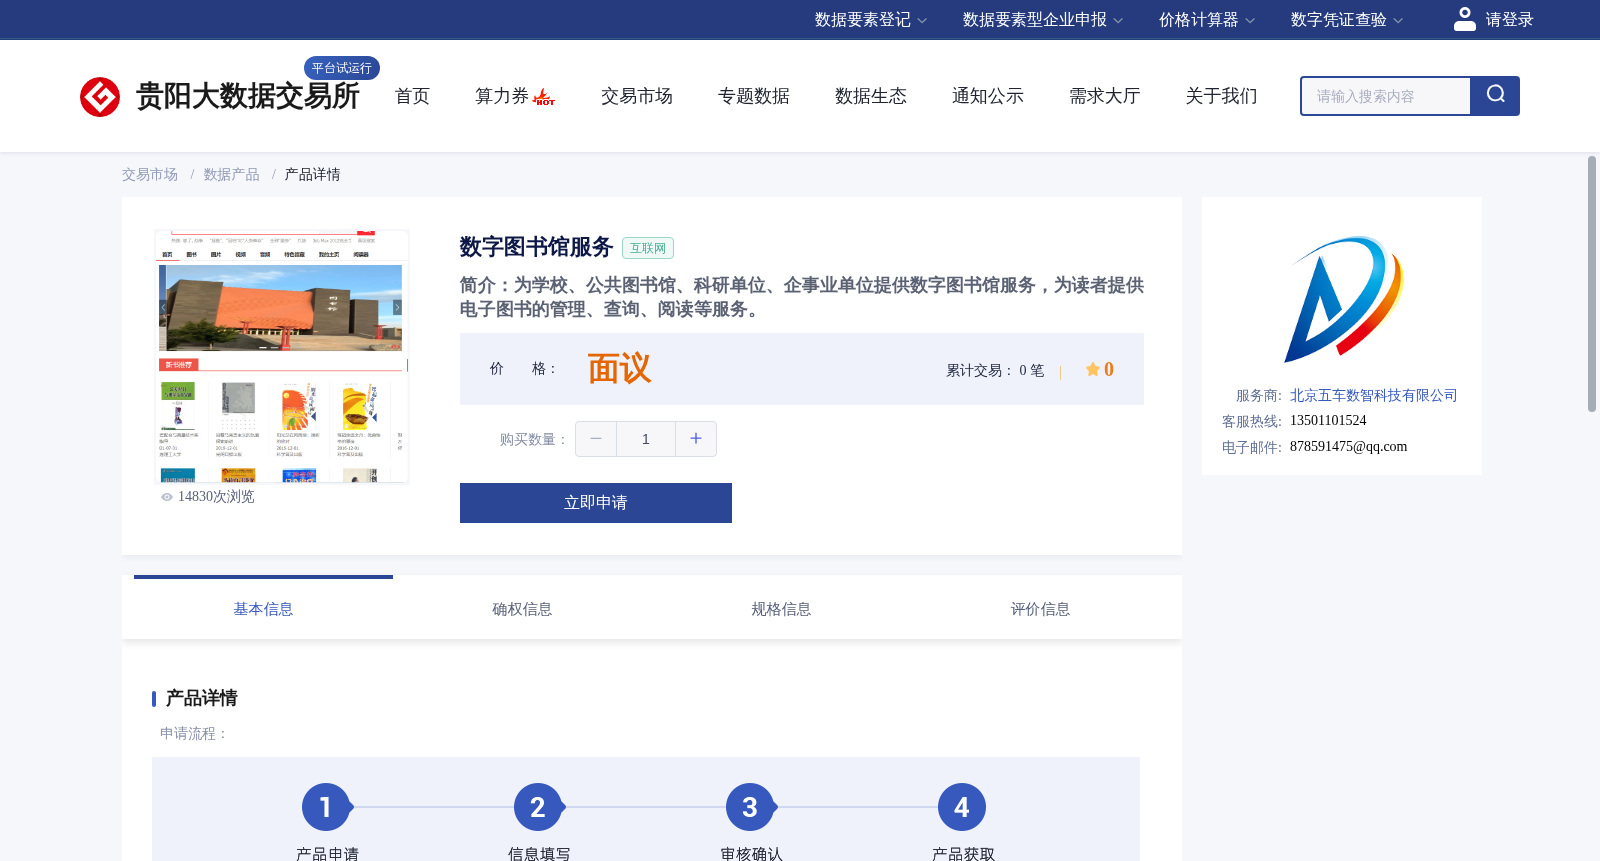Click the service provider company logo
This screenshot has height=861, width=1600.
(x=1343, y=299)
